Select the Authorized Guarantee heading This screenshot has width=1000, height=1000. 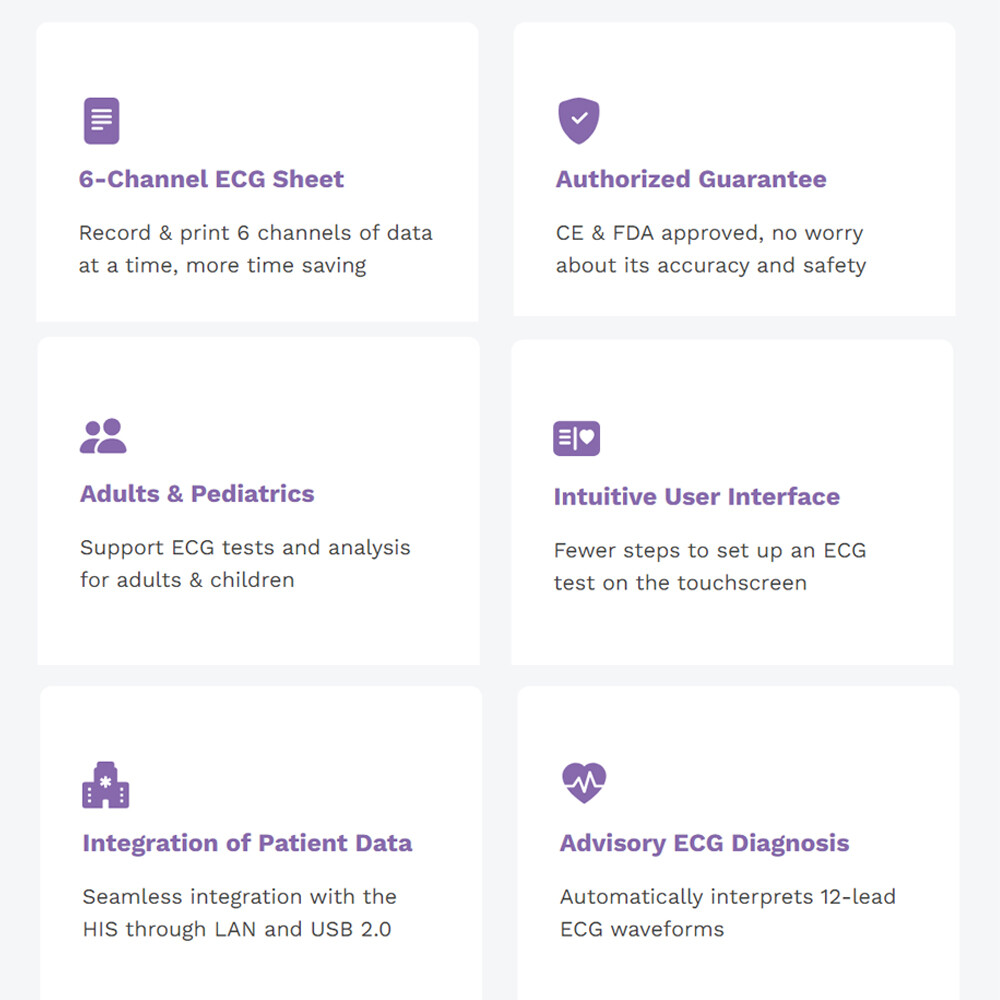click(691, 180)
